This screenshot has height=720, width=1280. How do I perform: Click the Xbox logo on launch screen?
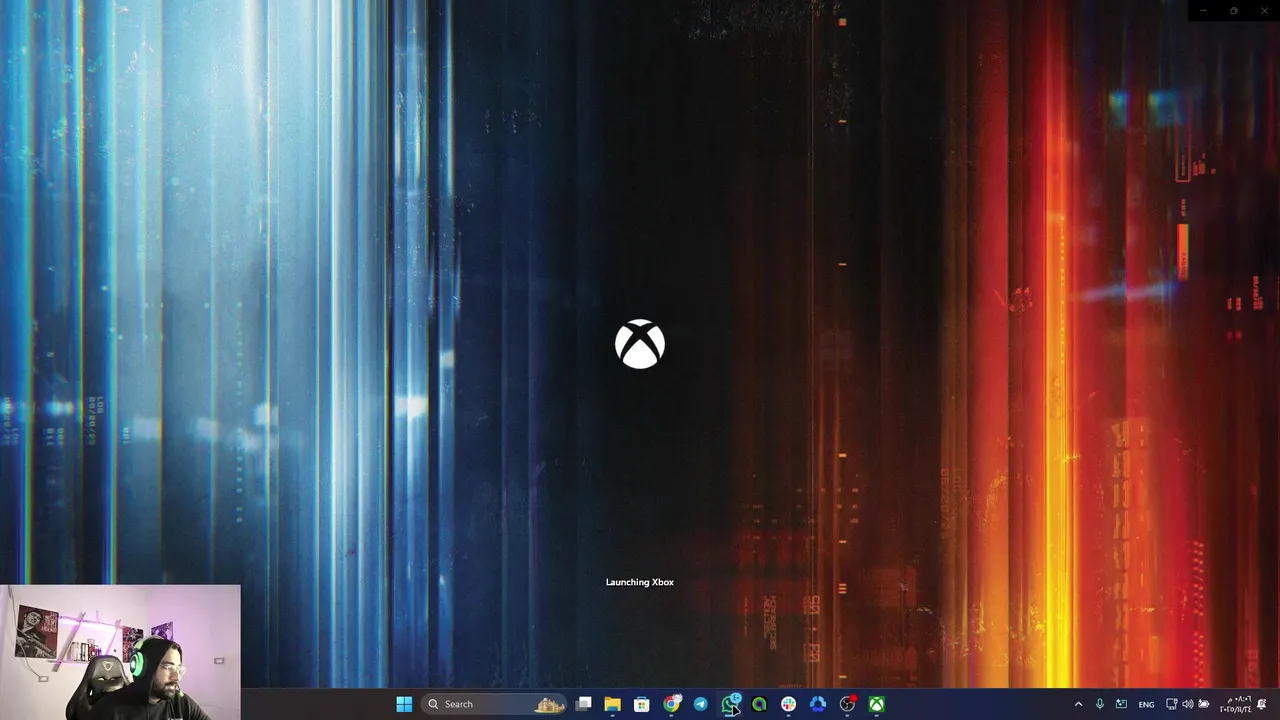640,344
